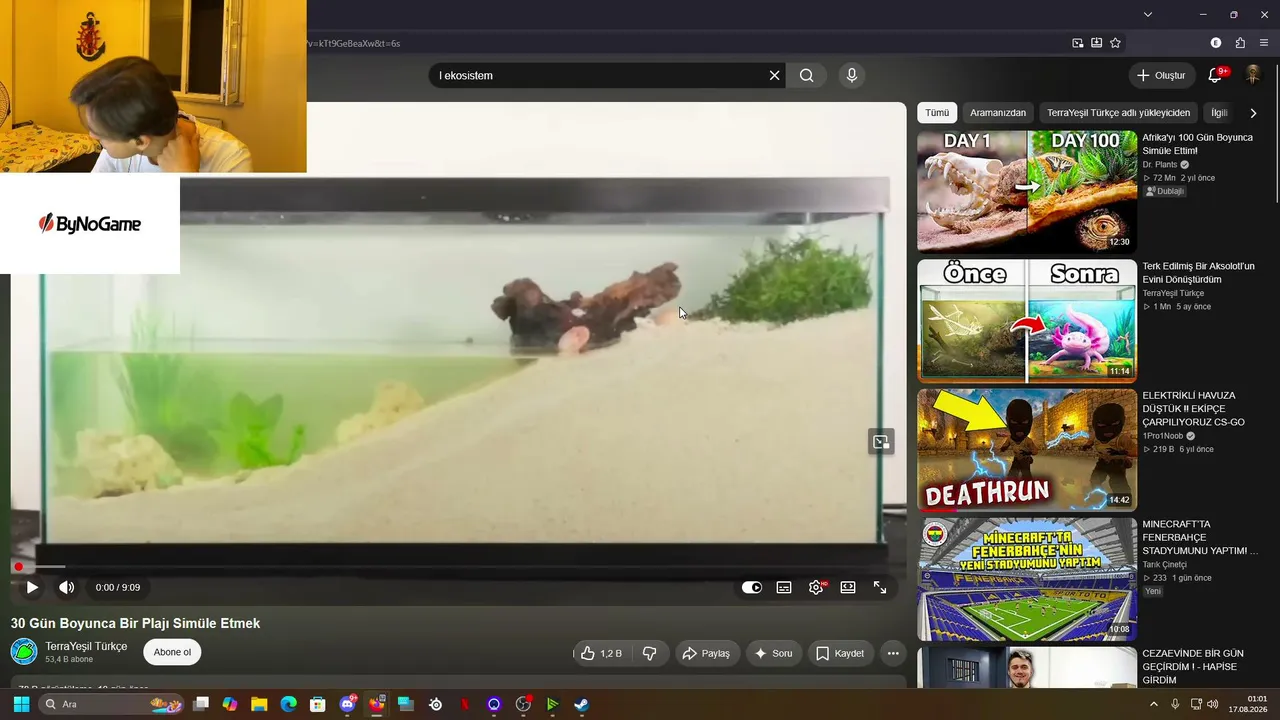Screen dimensions: 1280x720
Task: Share the video with Paylaş
Action: (706, 653)
